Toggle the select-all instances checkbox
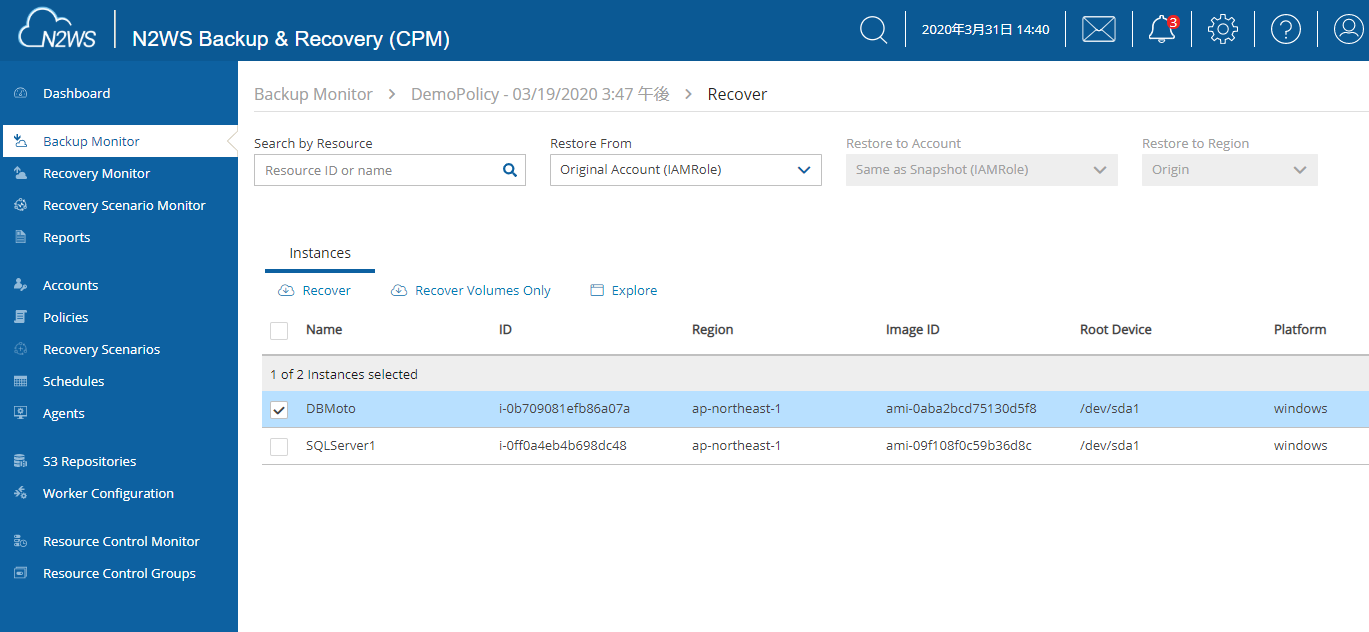Viewport: 1369px width, 632px height. [279, 330]
